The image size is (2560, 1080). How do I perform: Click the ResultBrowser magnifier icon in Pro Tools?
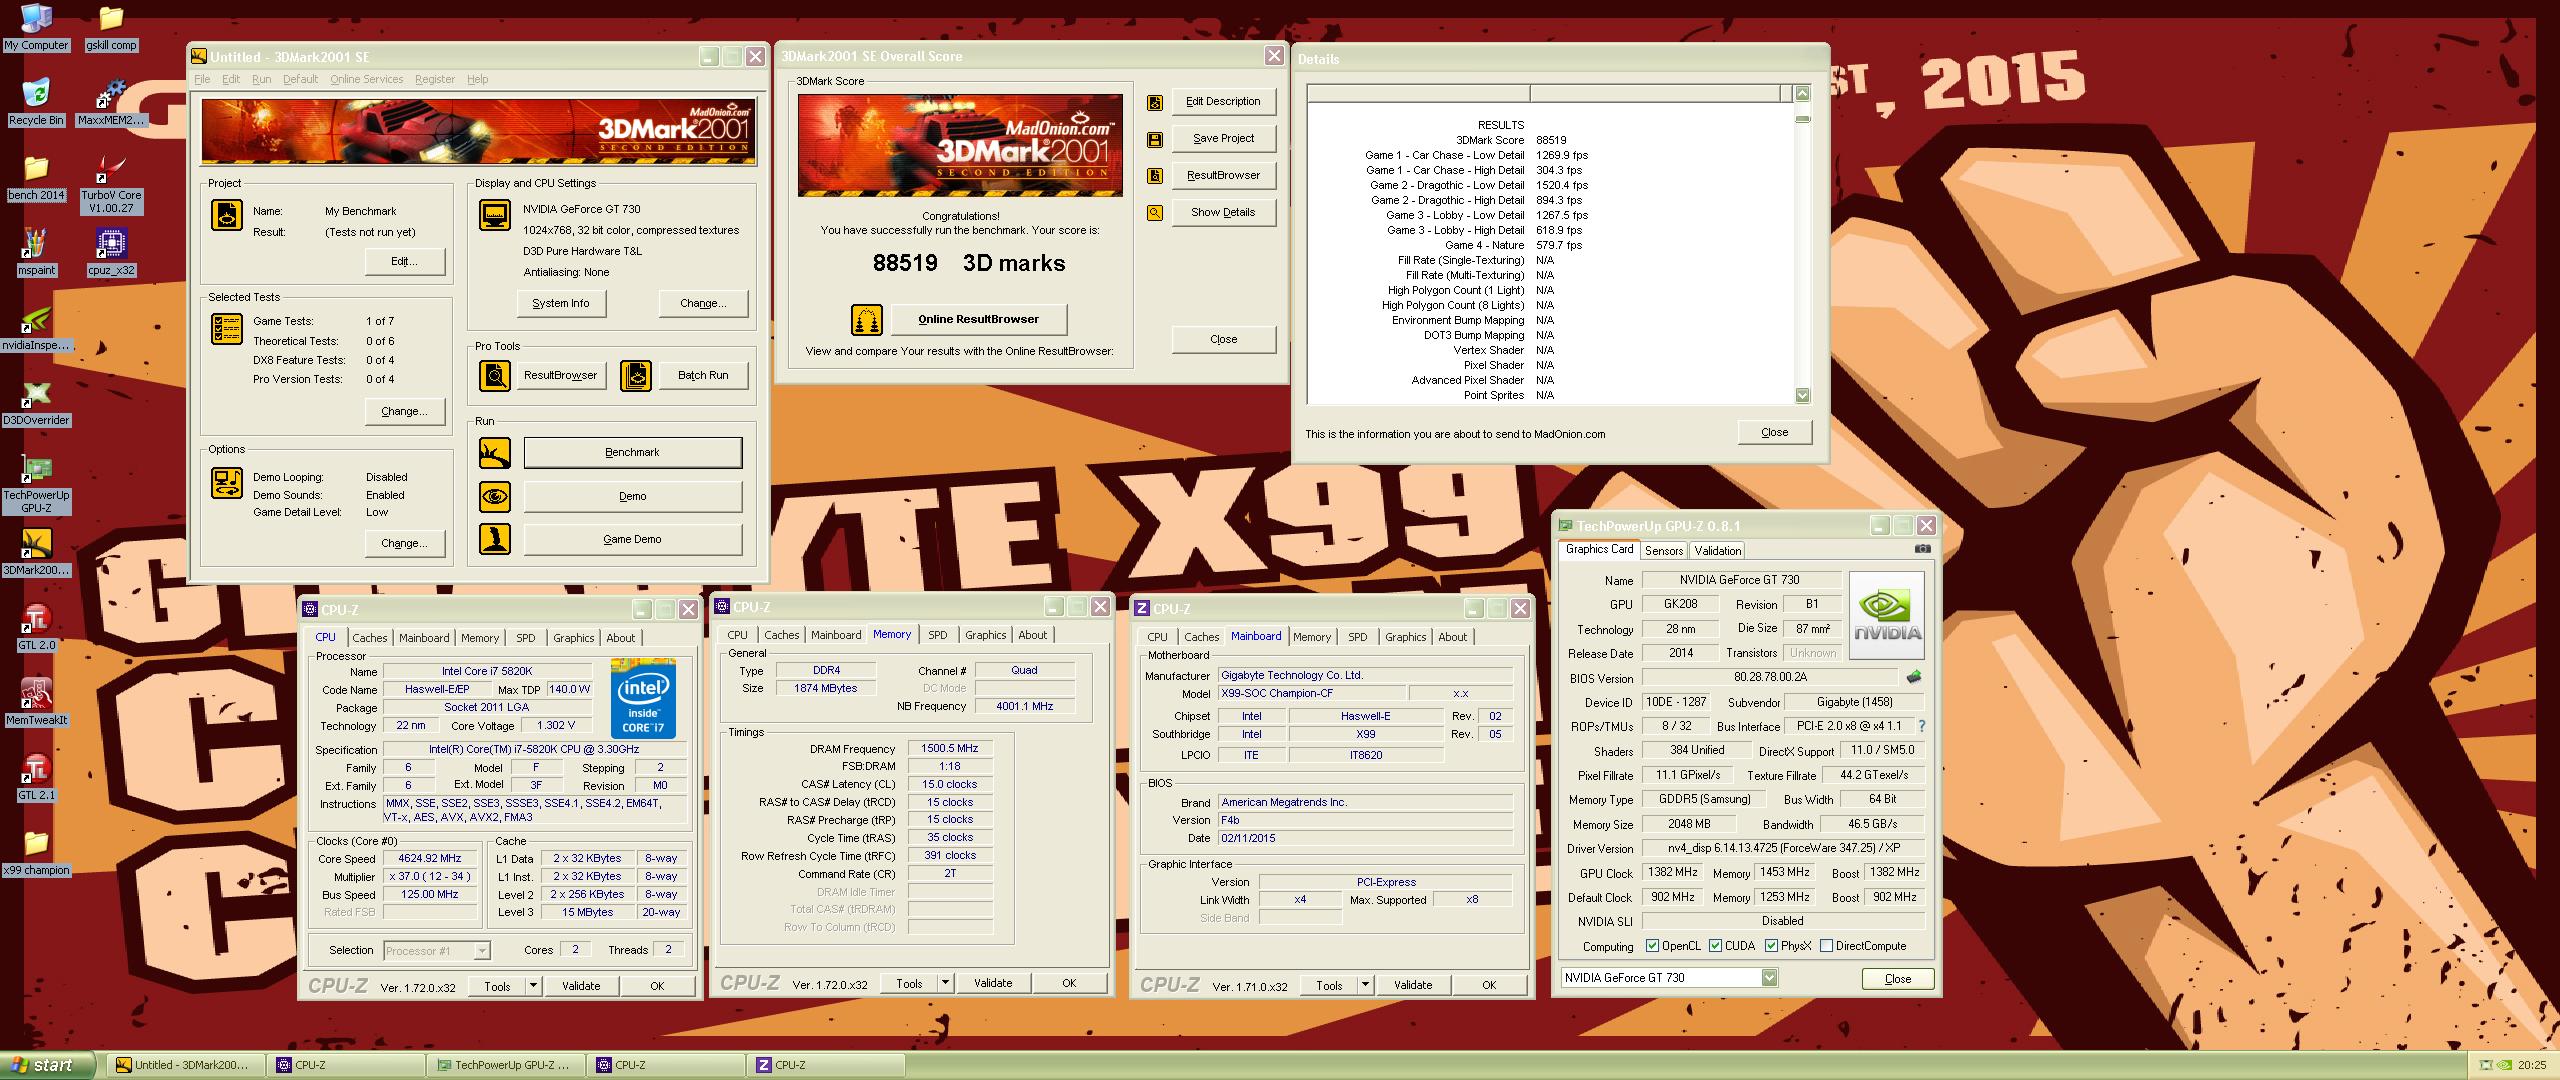495,376
